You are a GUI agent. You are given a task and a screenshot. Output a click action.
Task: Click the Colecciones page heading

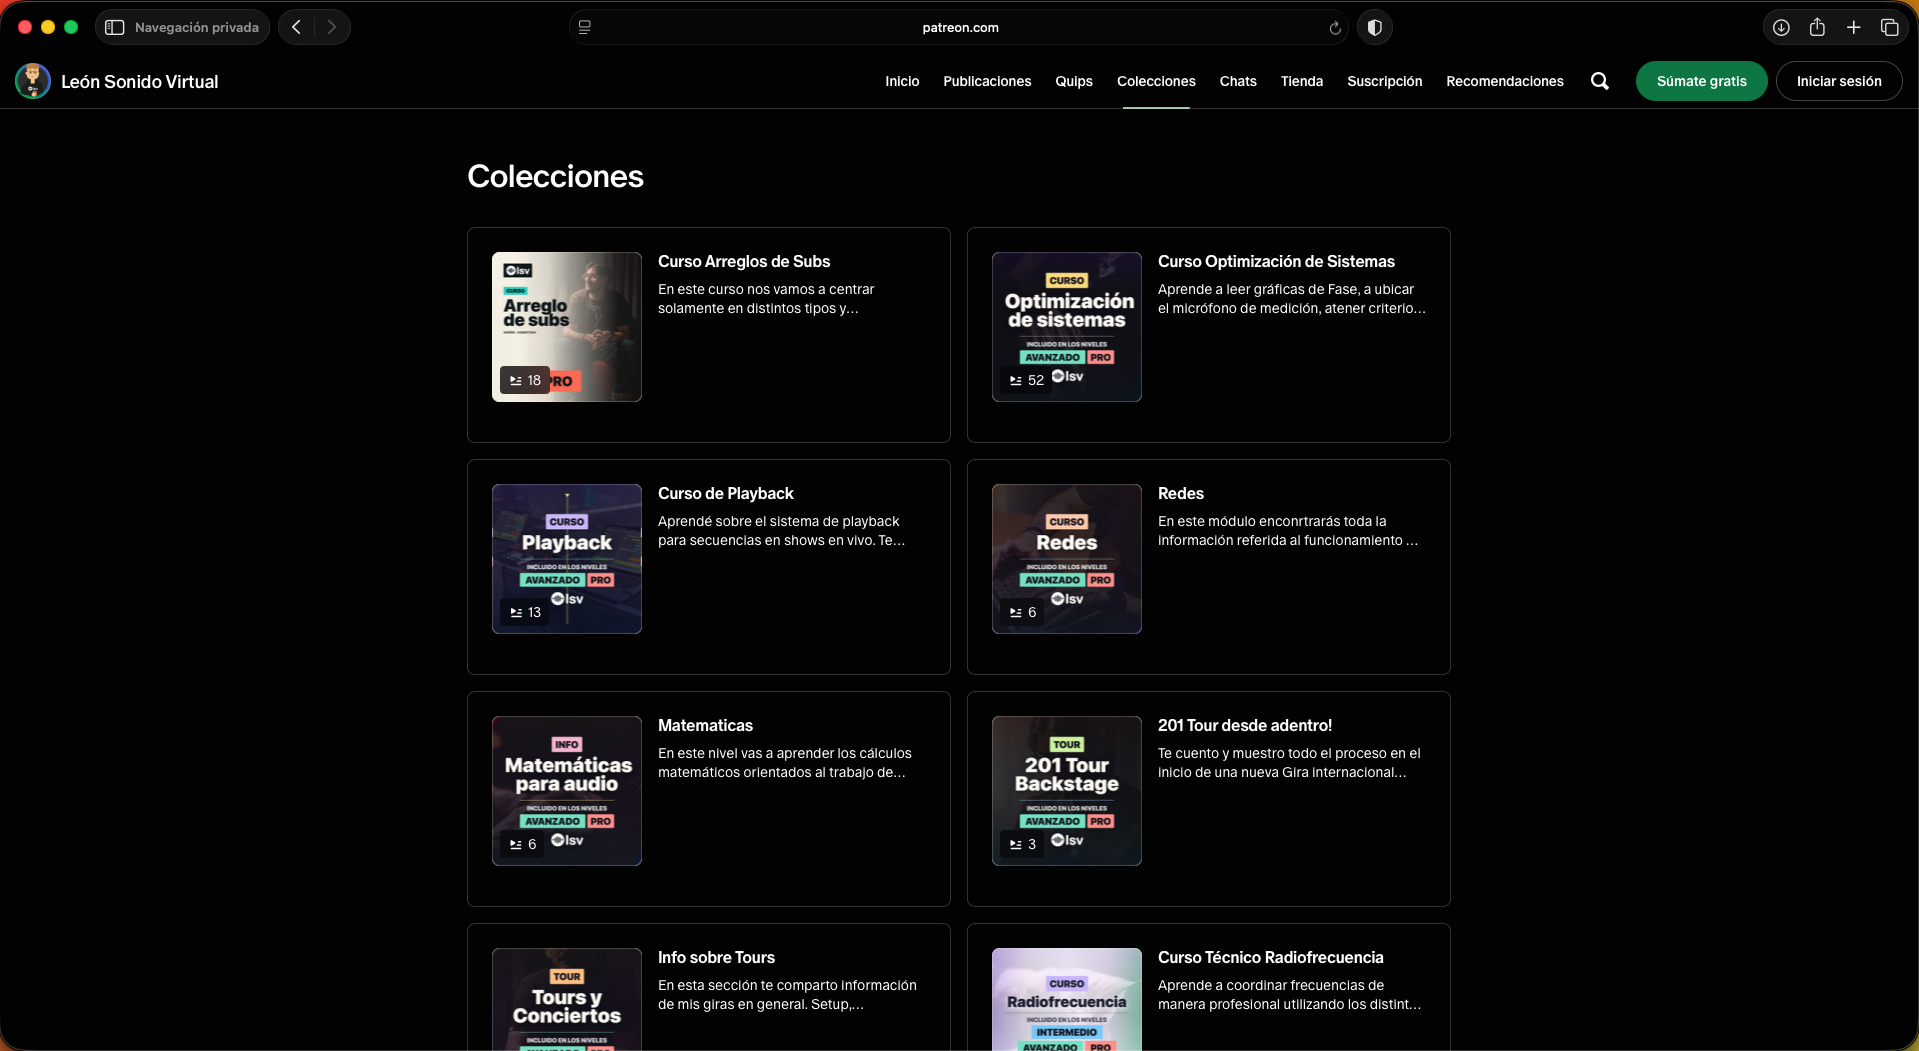pyautogui.click(x=555, y=176)
